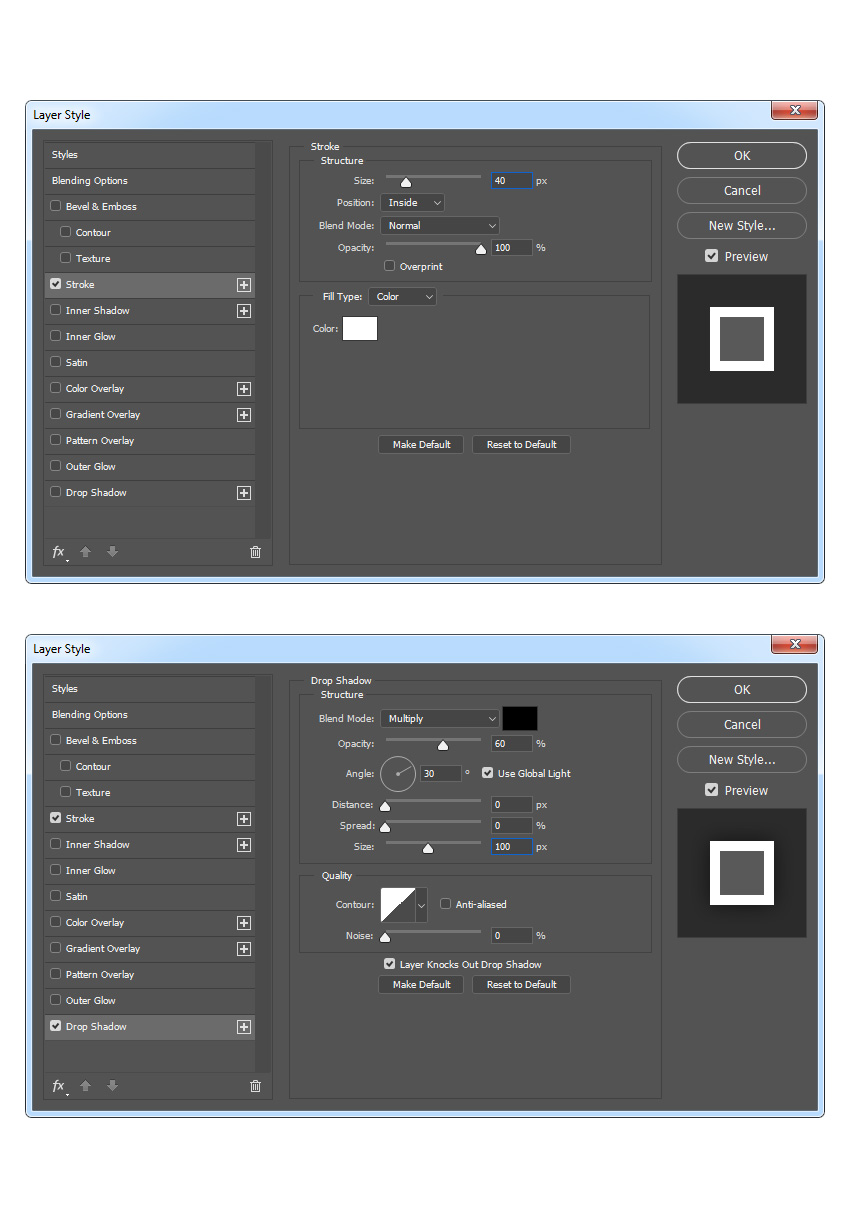
Task: Select Texture in lower dialog list
Action: click(149, 793)
